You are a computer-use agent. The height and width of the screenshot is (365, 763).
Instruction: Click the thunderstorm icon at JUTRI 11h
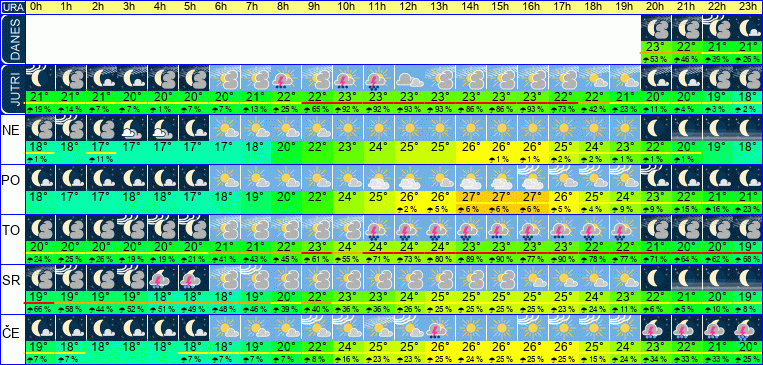pyautogui.click(x=379, y=78)
